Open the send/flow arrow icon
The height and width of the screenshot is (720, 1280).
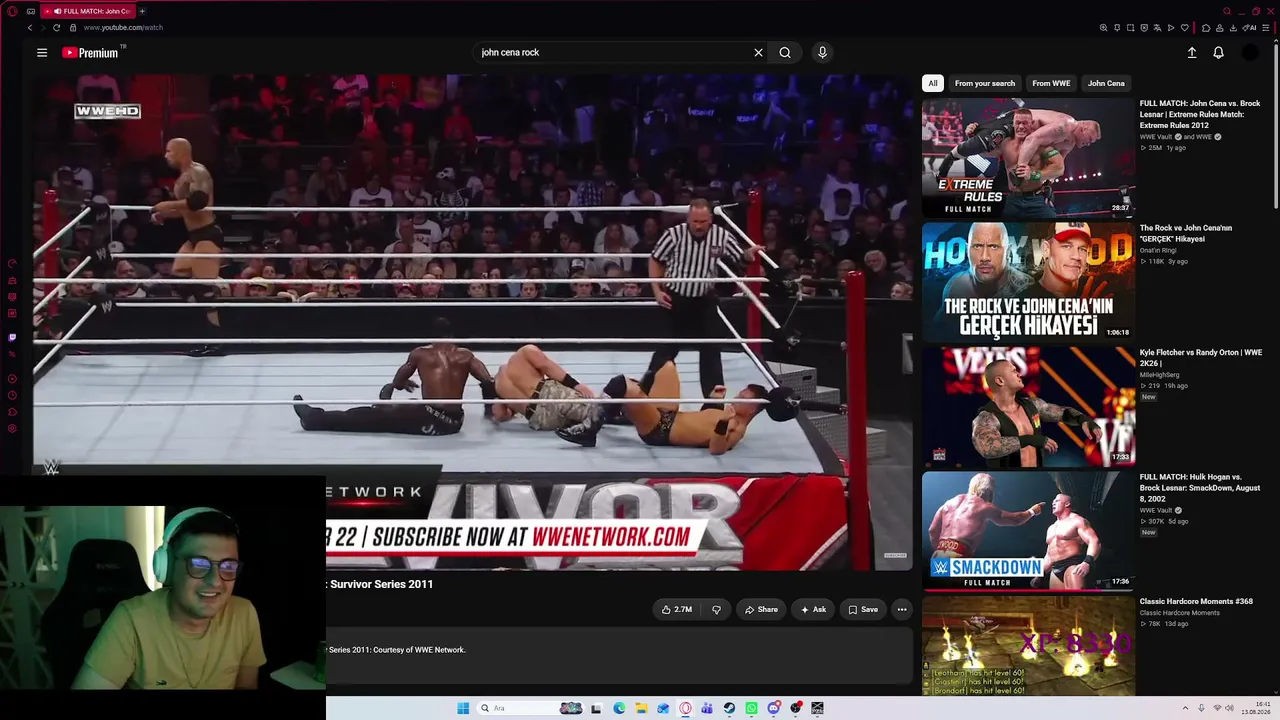pos(1171,28)
